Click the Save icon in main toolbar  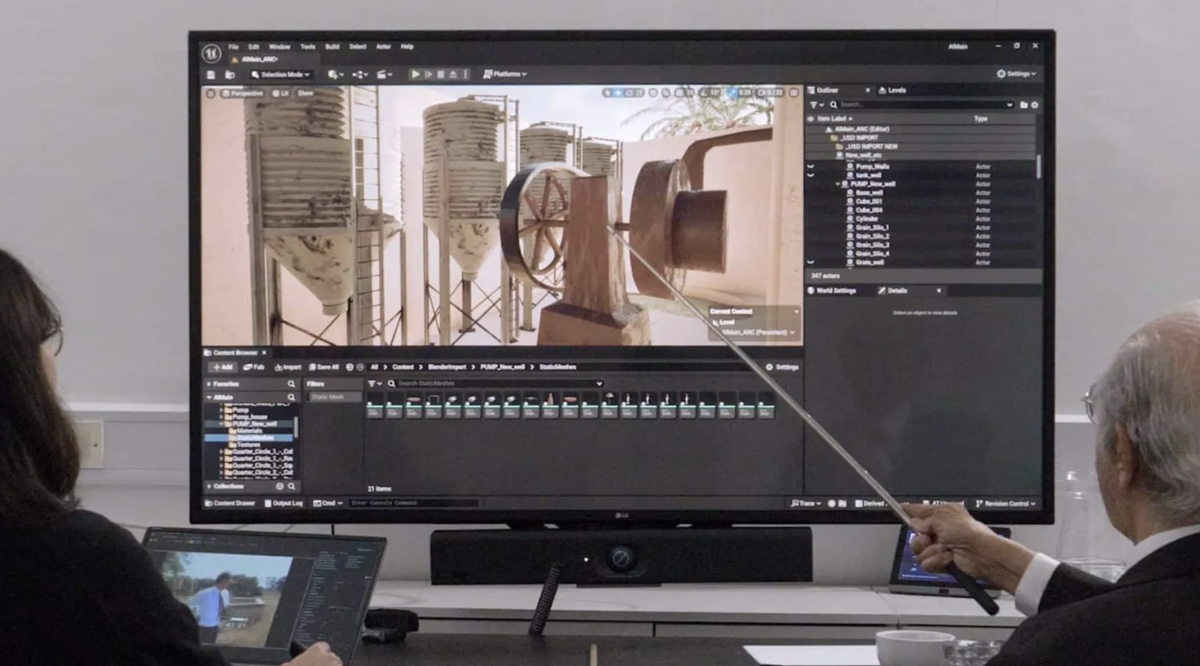coord(211,74)
